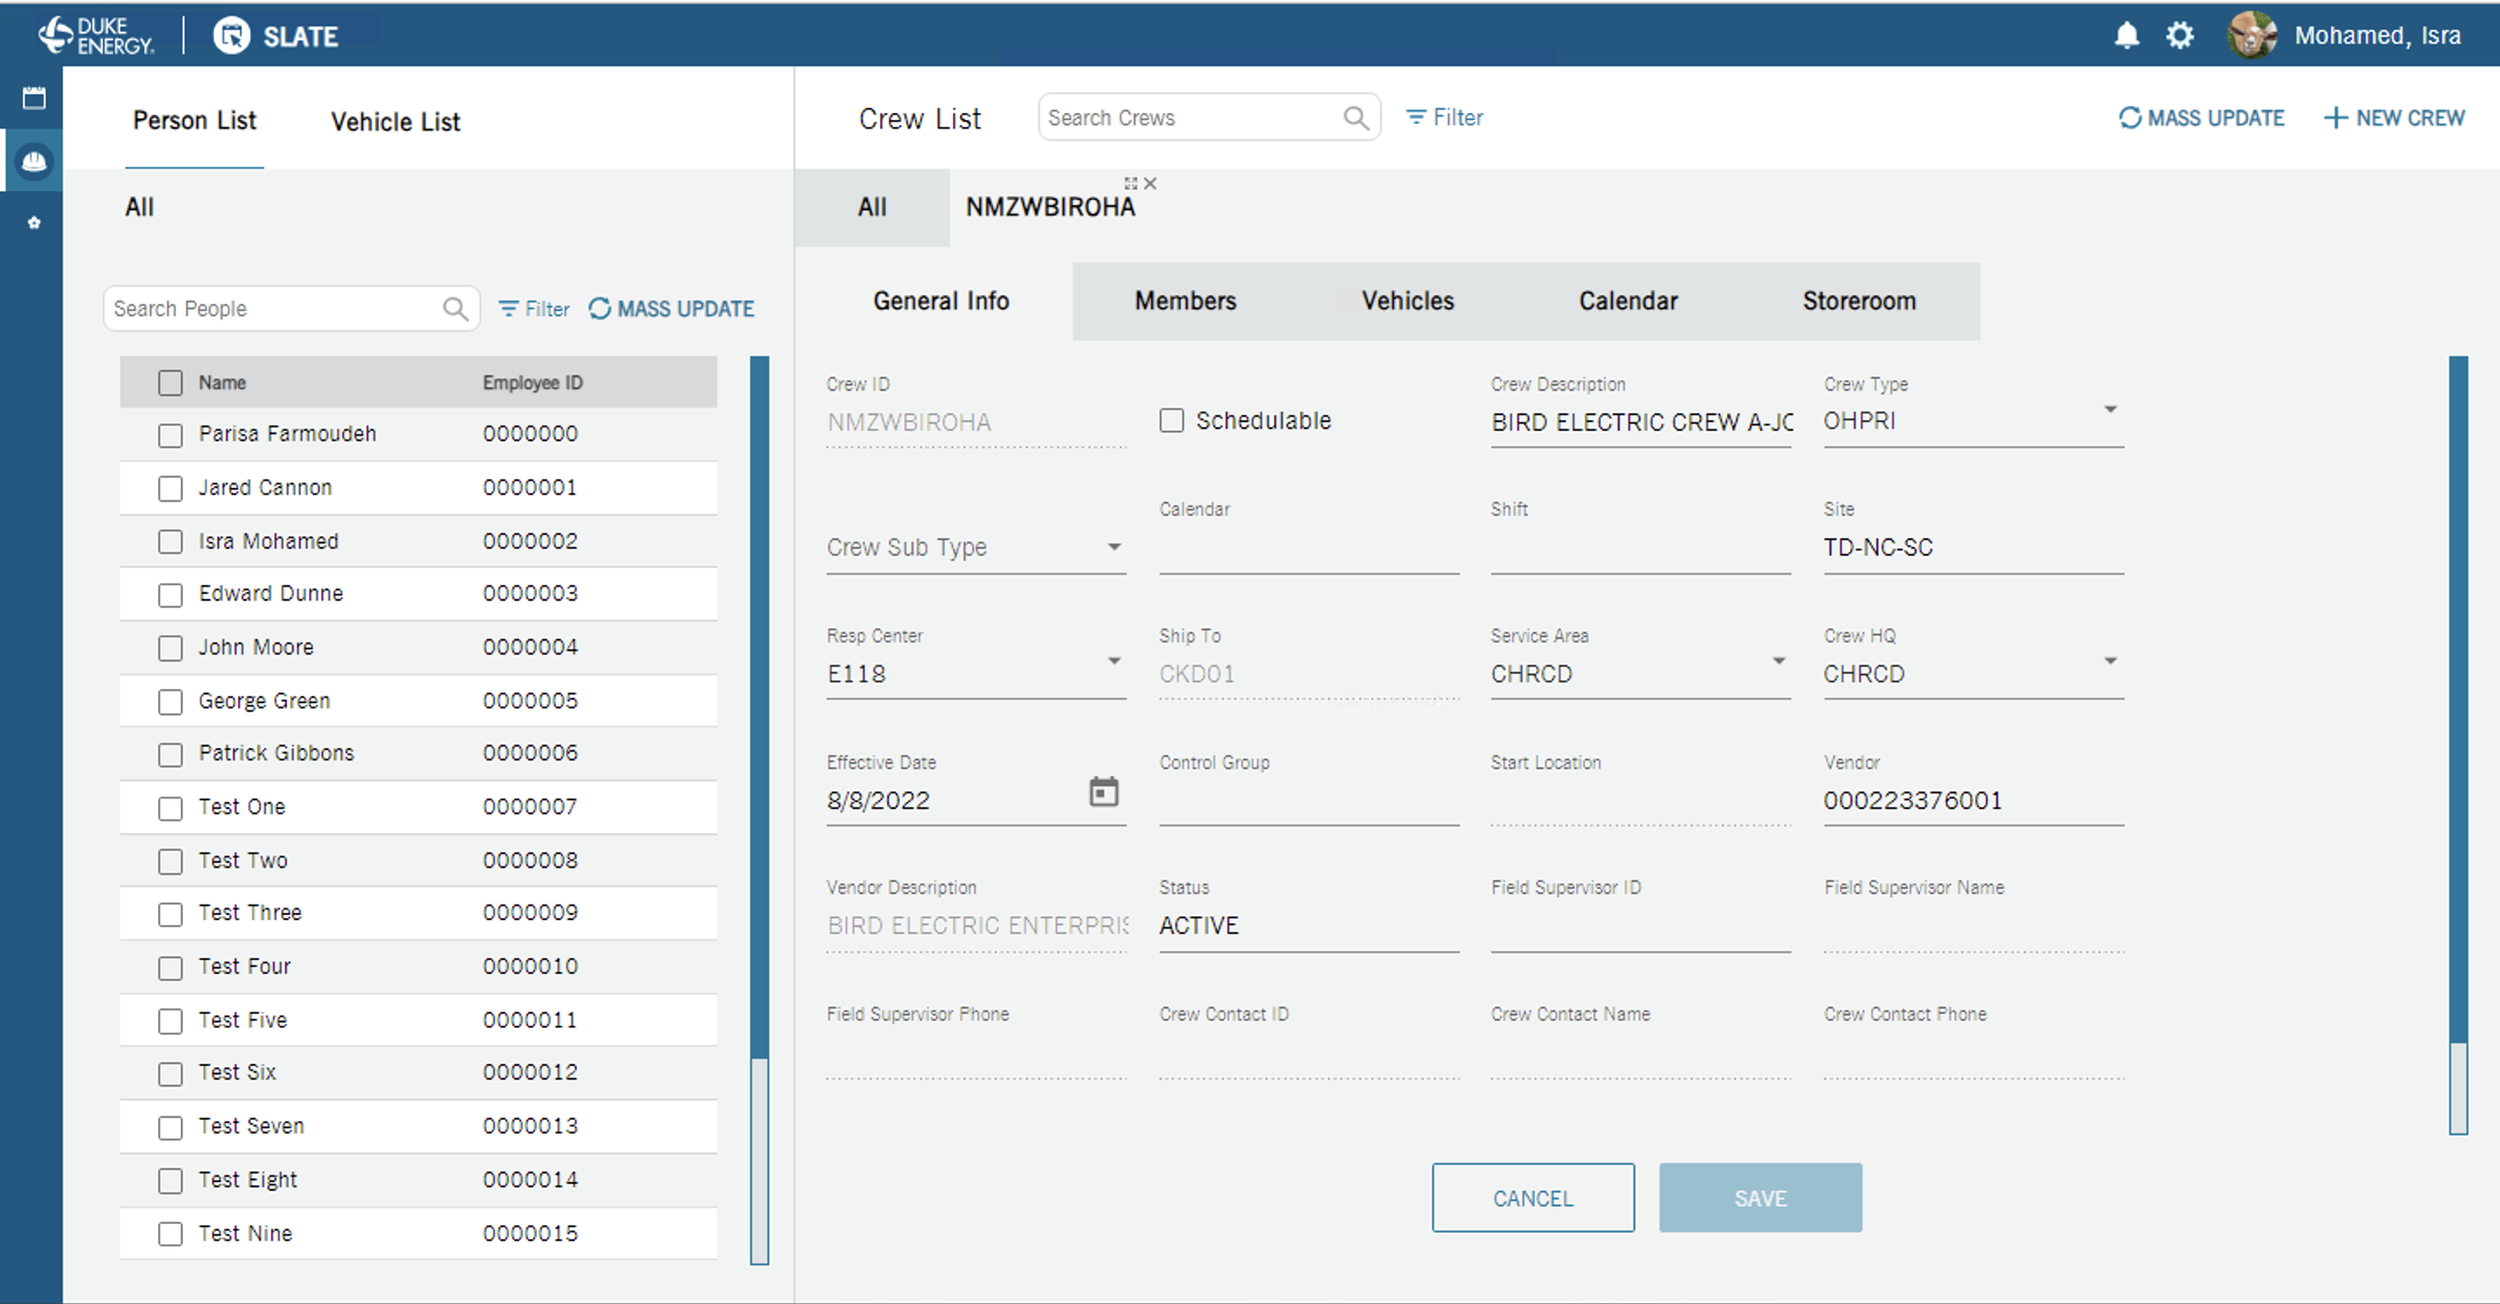Click the Crew List Filter icon

[1416, 118]
